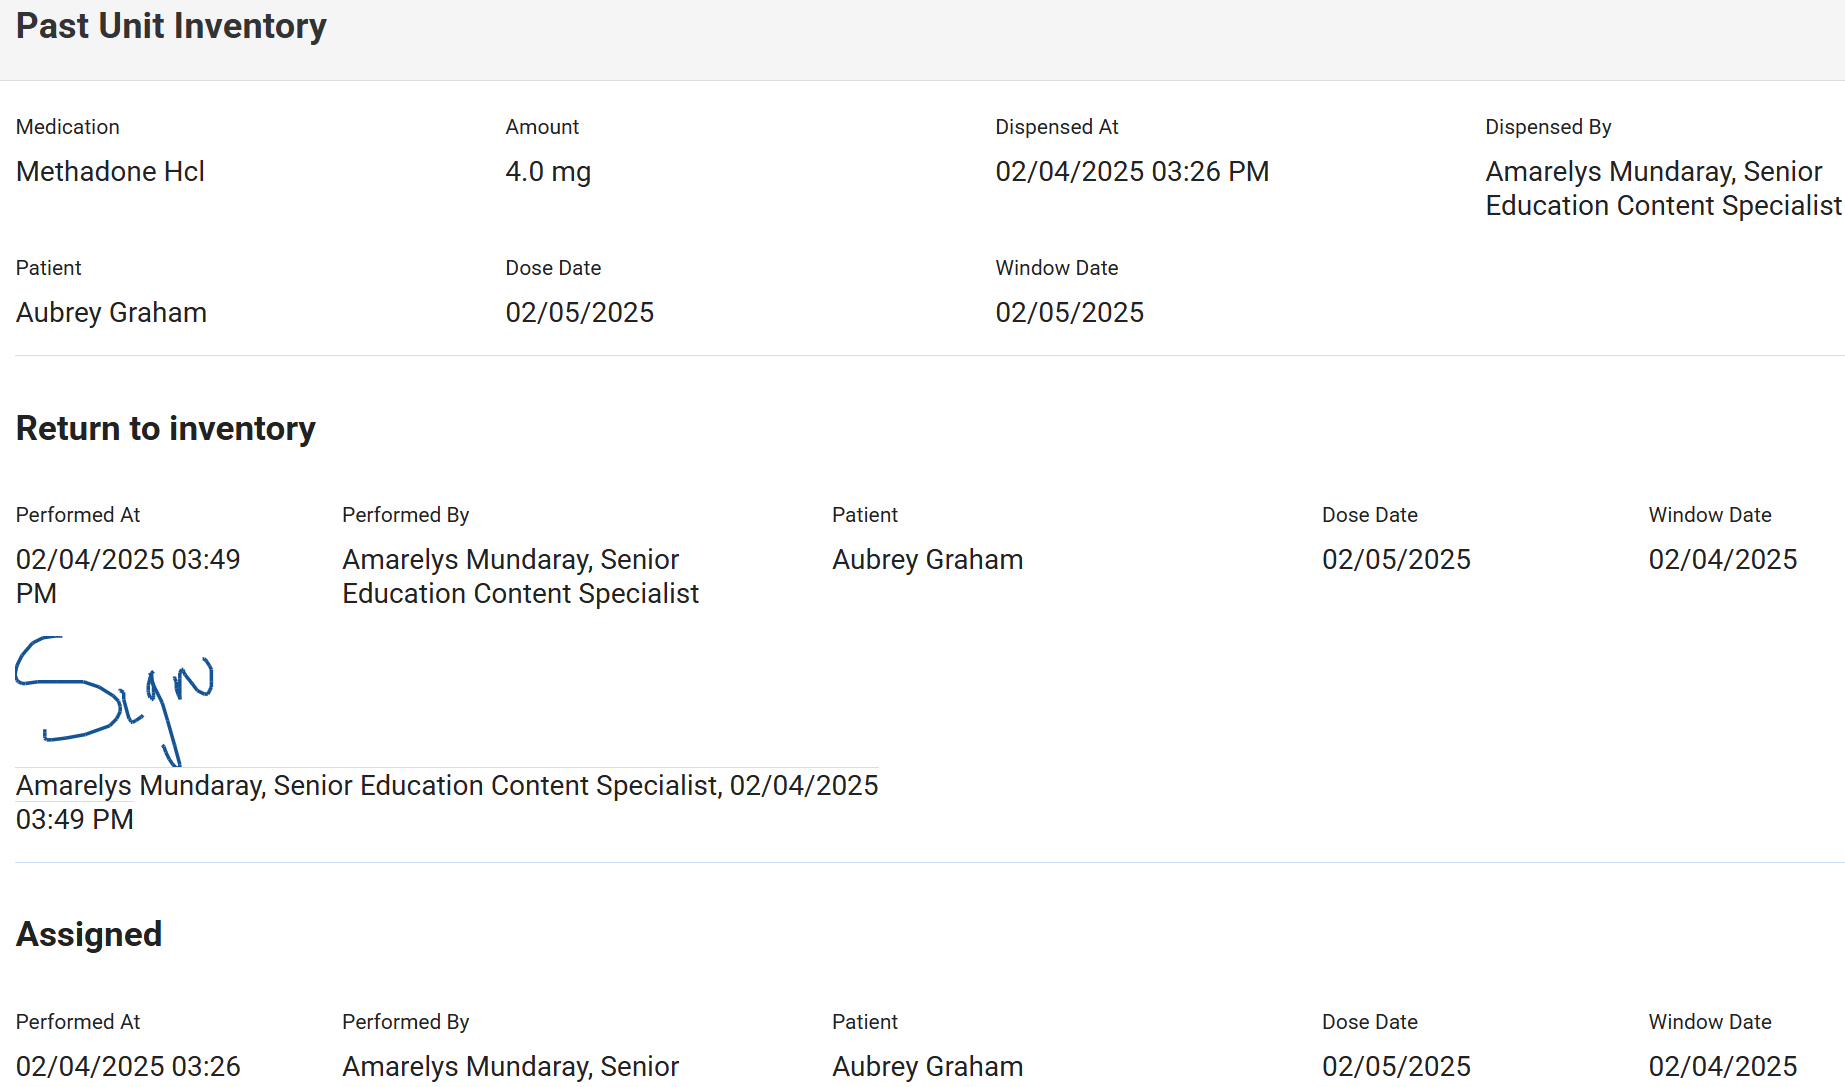Screen dimensions: 1845x1087
Task: Click patient Aubrey Graham in Assigned section
Action: 927,1067
